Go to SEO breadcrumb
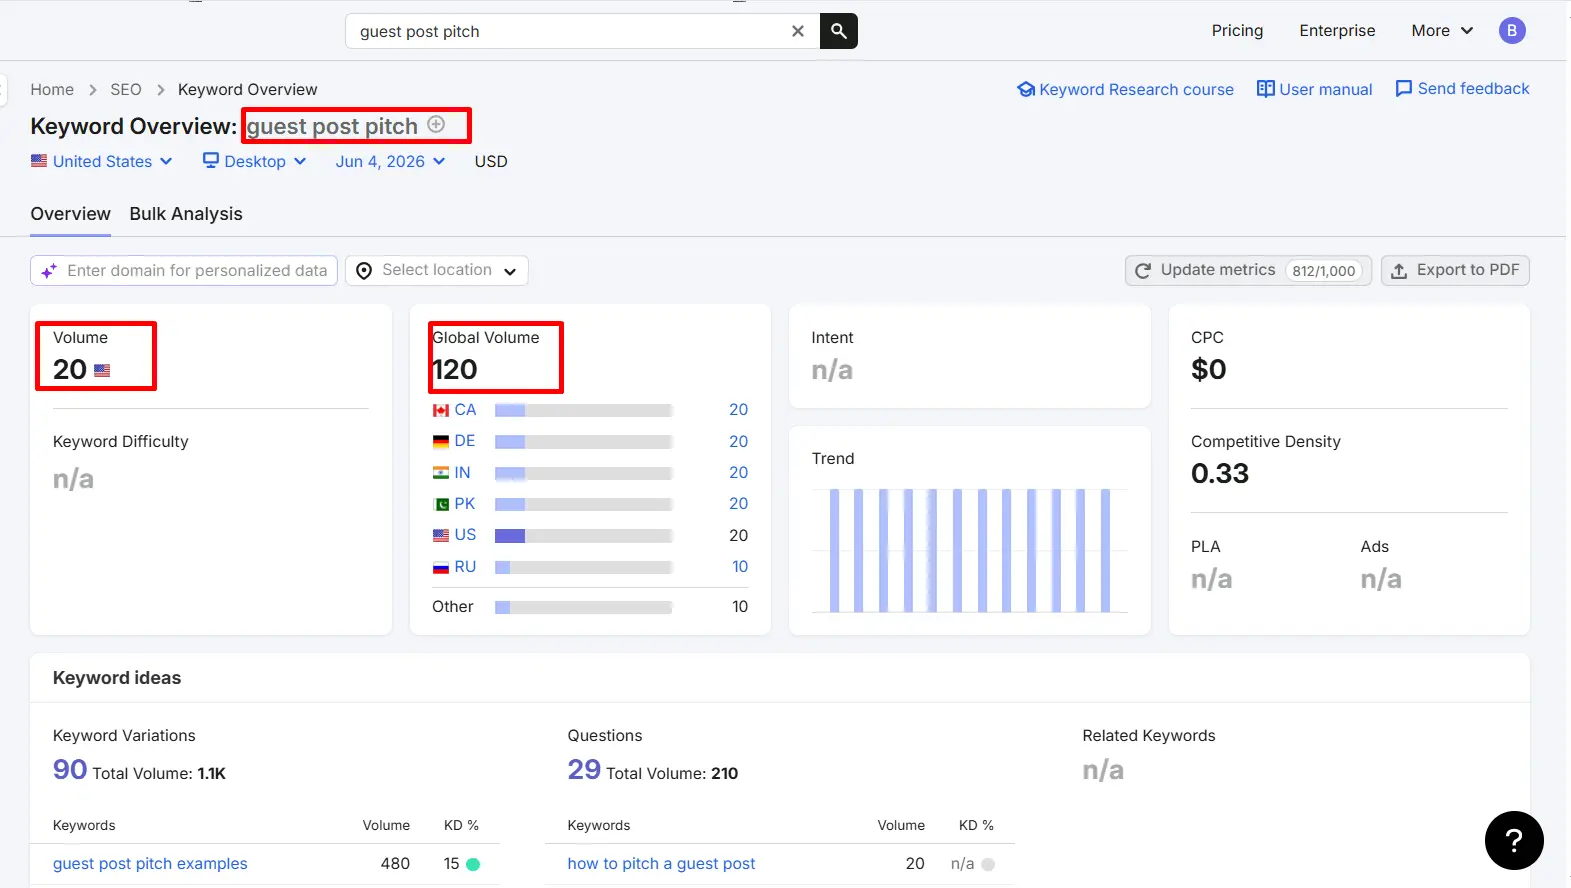 [126, 89]
